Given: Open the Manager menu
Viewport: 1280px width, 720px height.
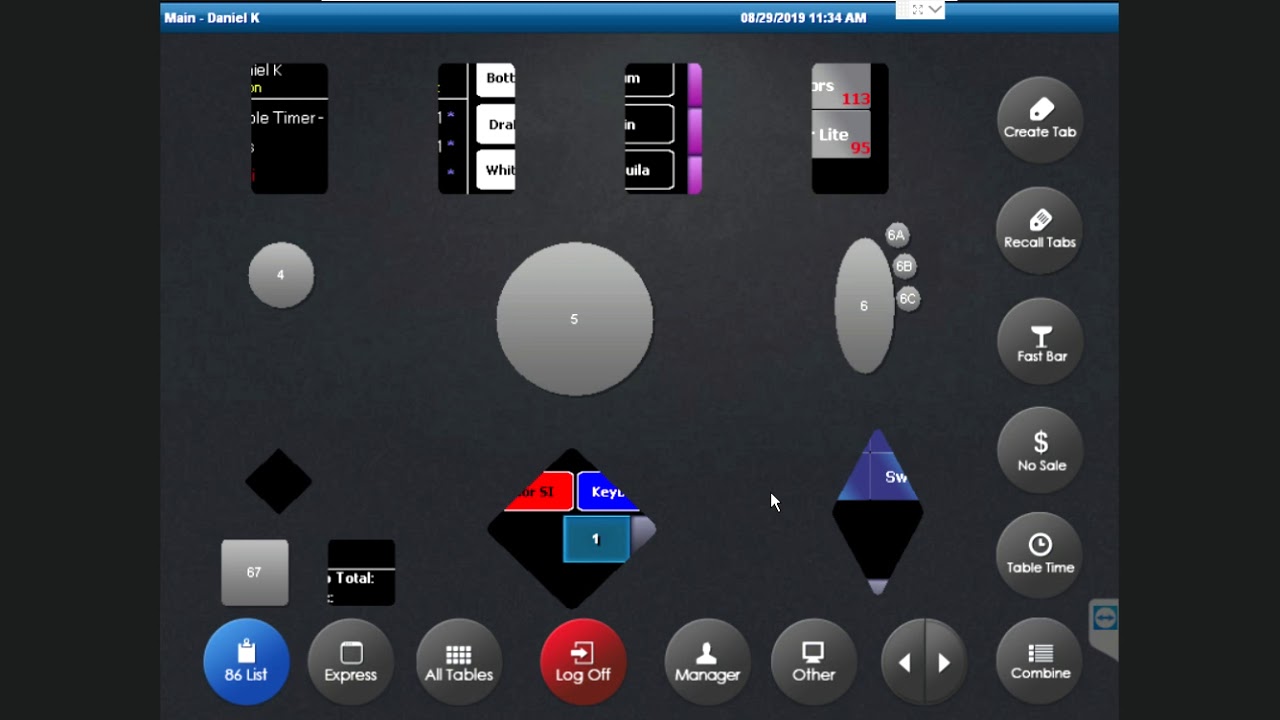Looking at the screenshot, I should [707, 661].
